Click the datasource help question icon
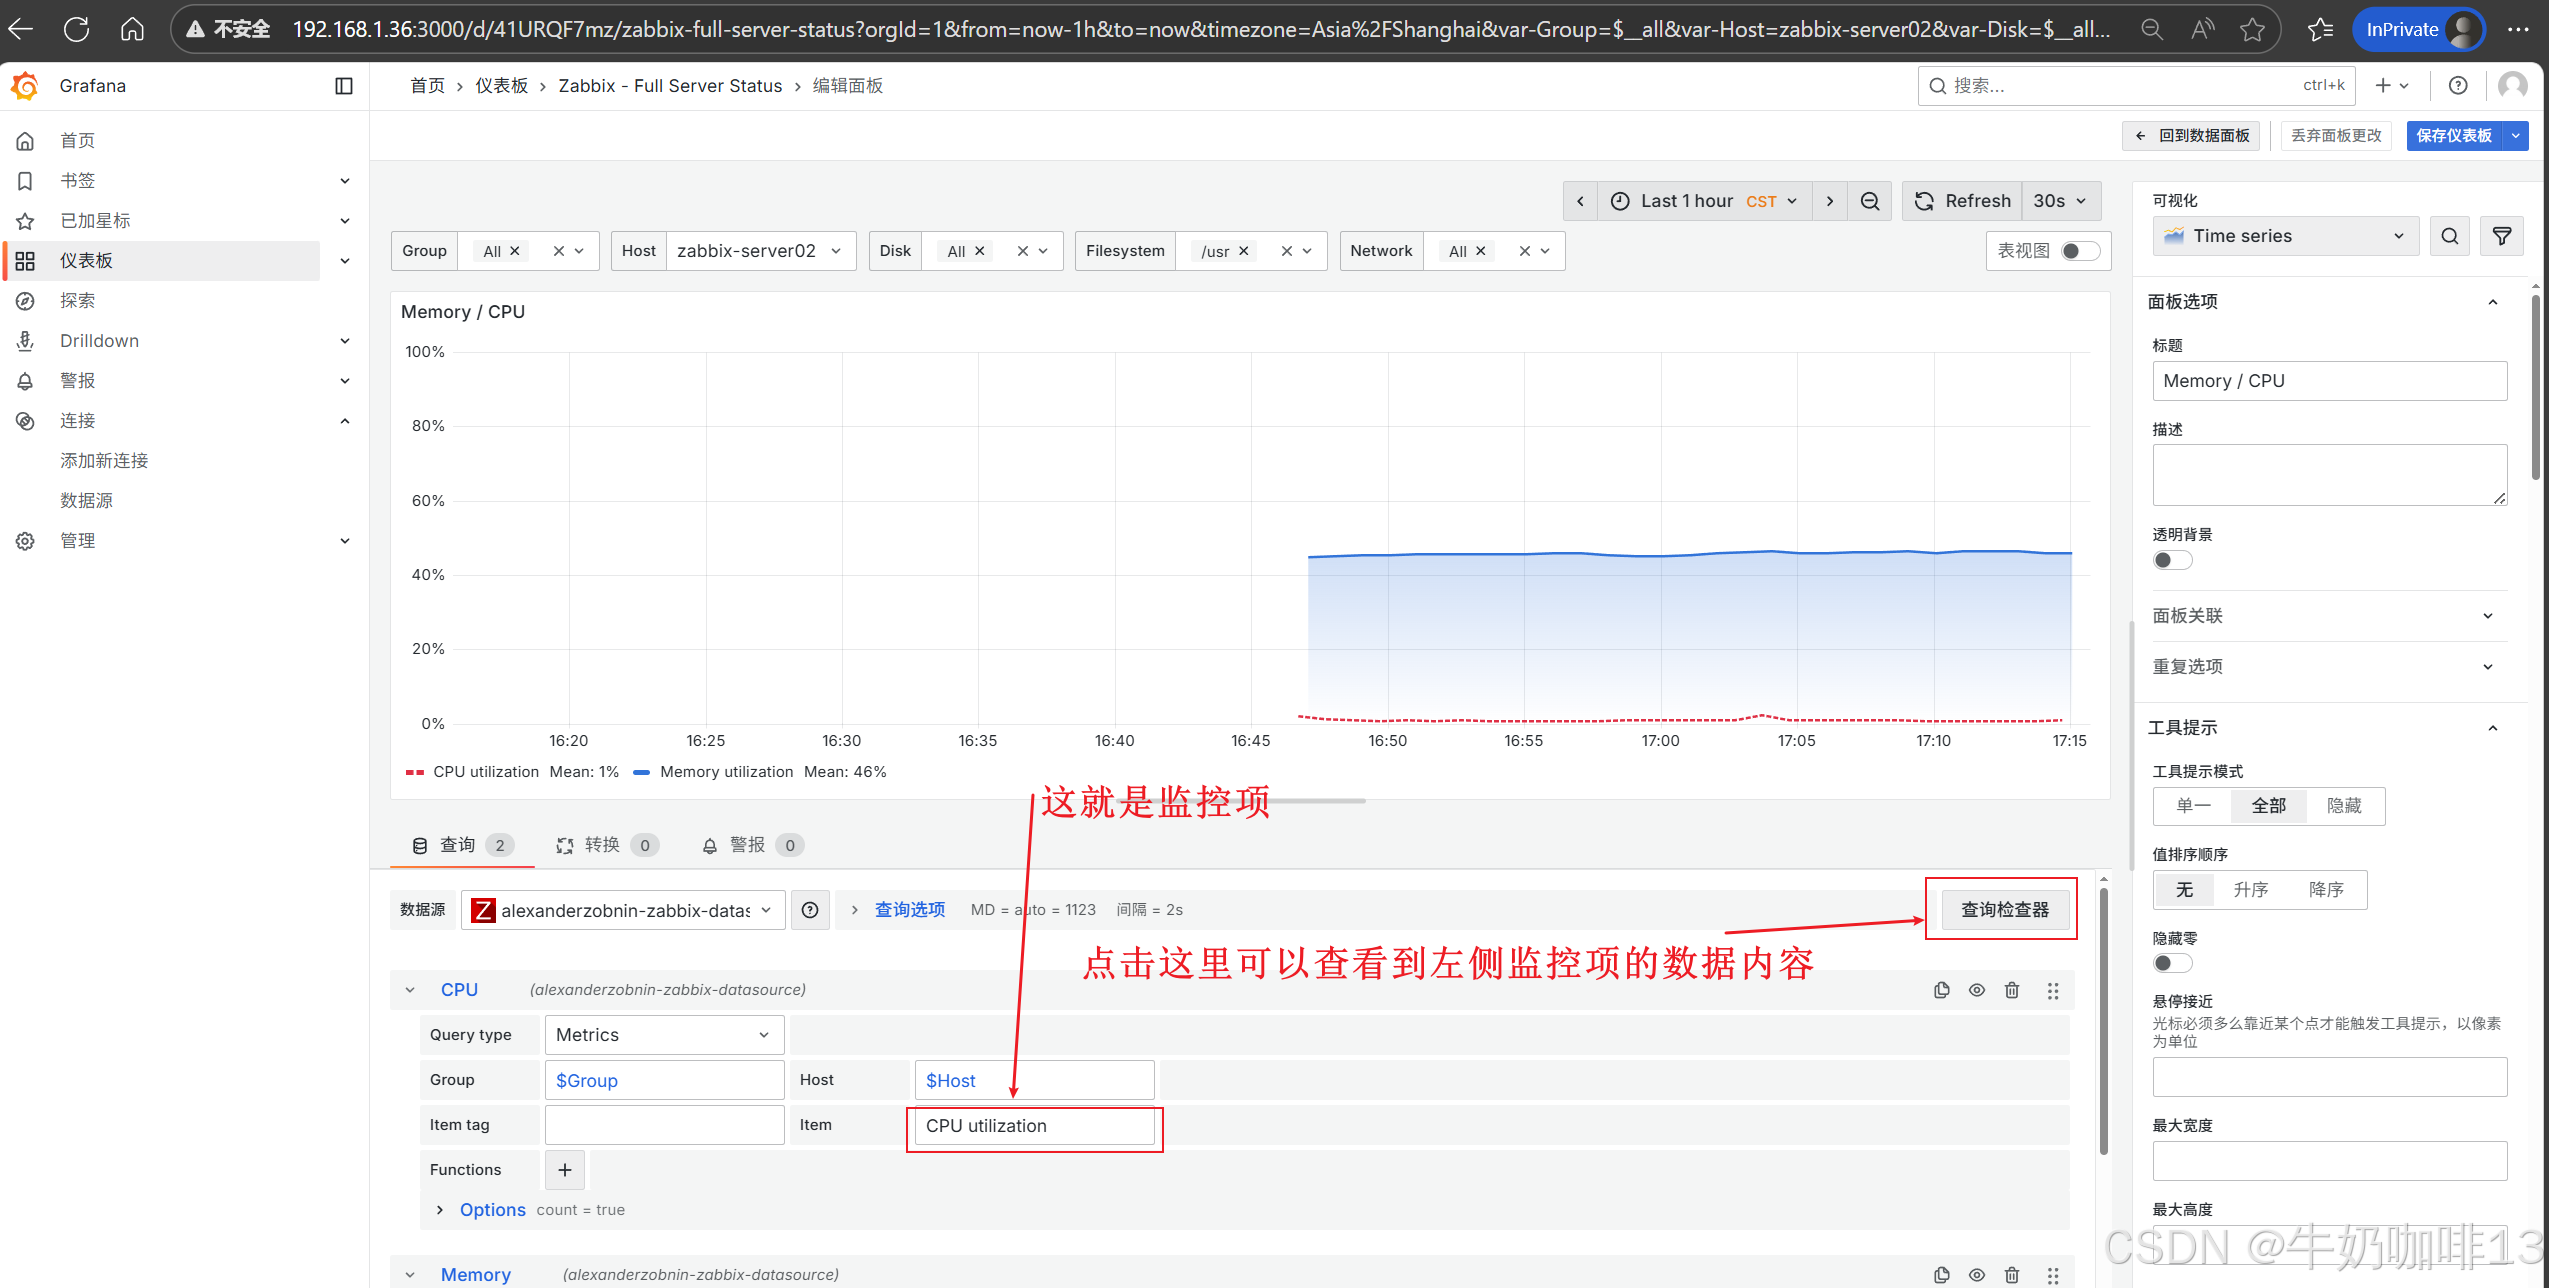Screen dimensions: 2549x1288 pos(810,910)
